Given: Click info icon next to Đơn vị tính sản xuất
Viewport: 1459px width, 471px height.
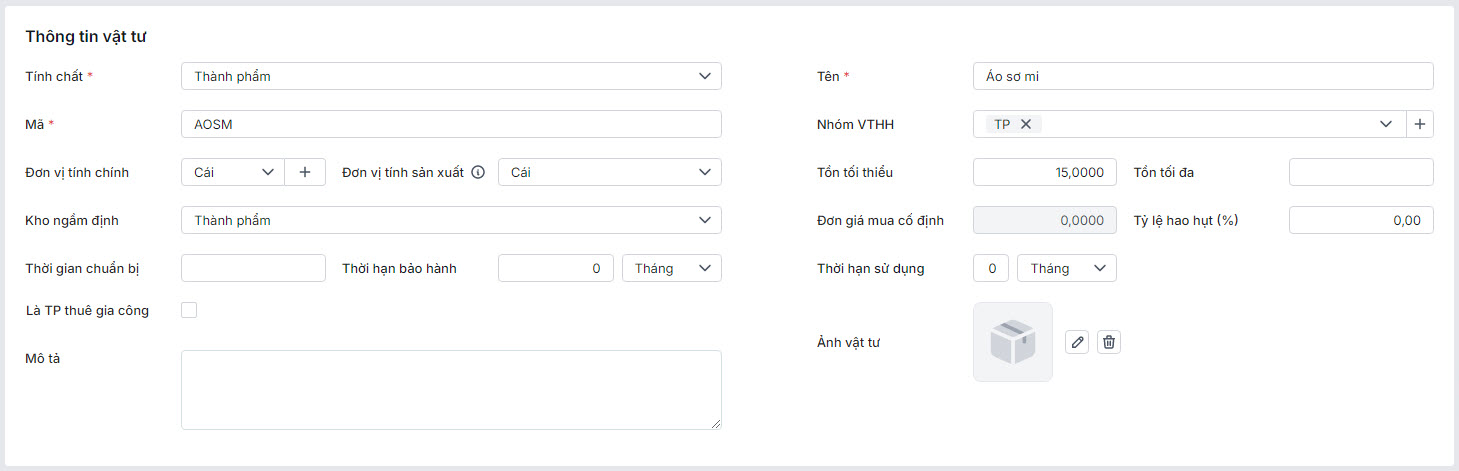Looking at the screenshot, I should (478, 172).
